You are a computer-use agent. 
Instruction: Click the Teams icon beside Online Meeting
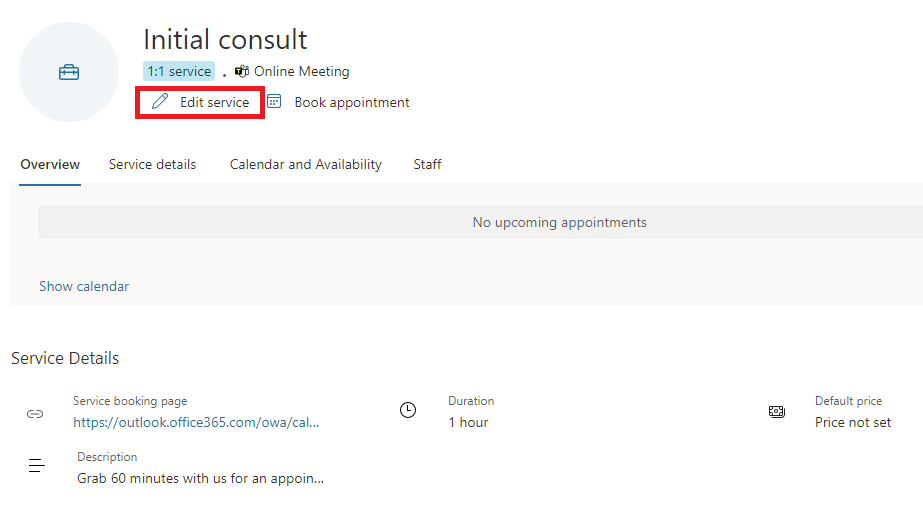pyautogui.click(x=241, y=71)
